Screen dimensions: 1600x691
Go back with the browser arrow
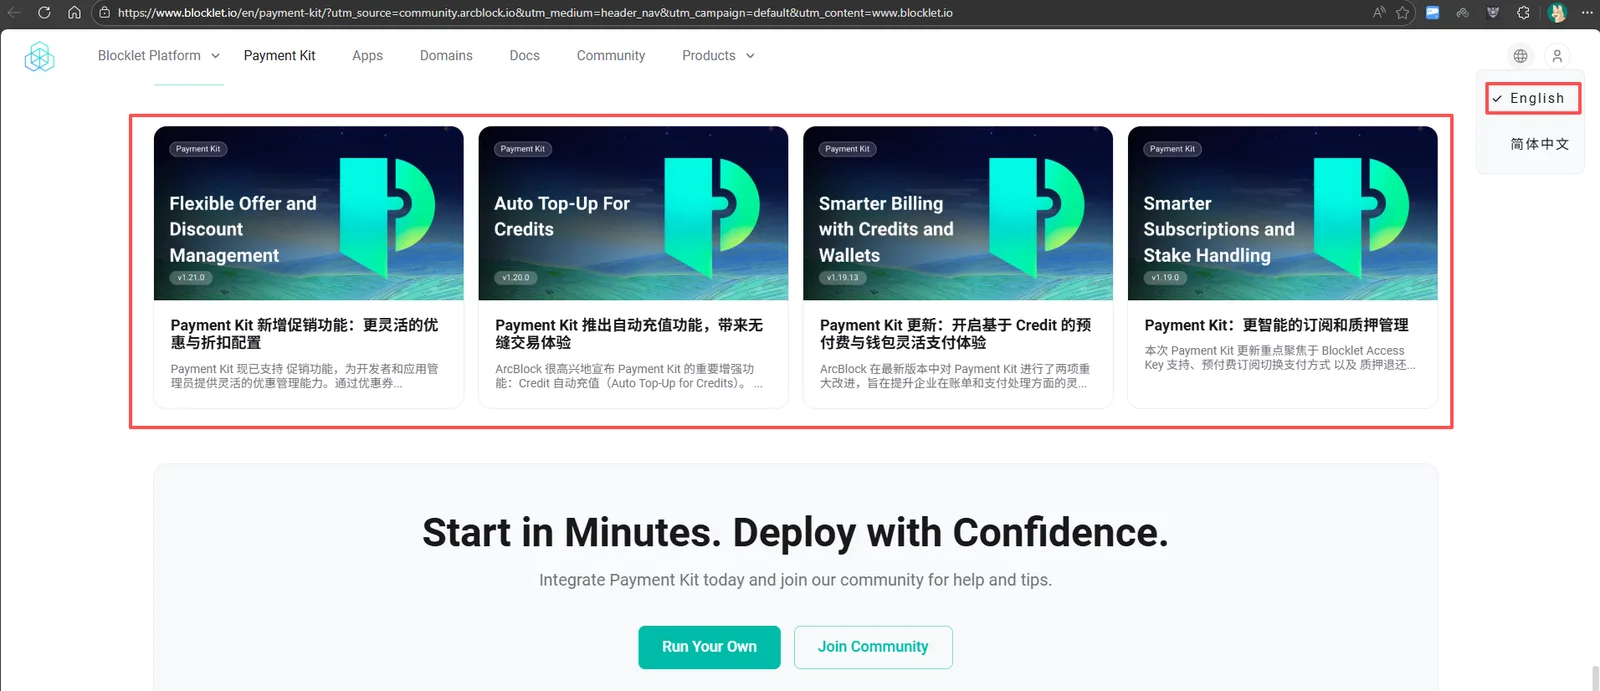pos(14,13)
